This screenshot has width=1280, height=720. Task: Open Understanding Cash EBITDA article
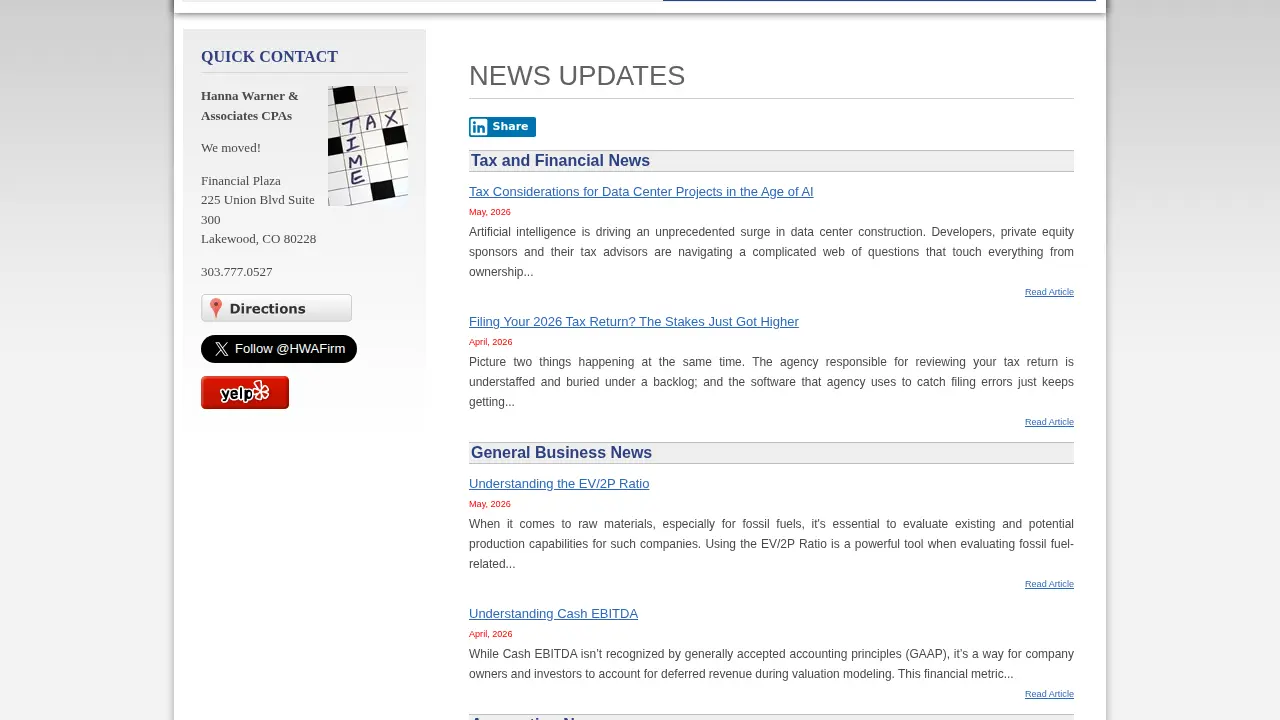pyautogui.click(x=553, y=614)
